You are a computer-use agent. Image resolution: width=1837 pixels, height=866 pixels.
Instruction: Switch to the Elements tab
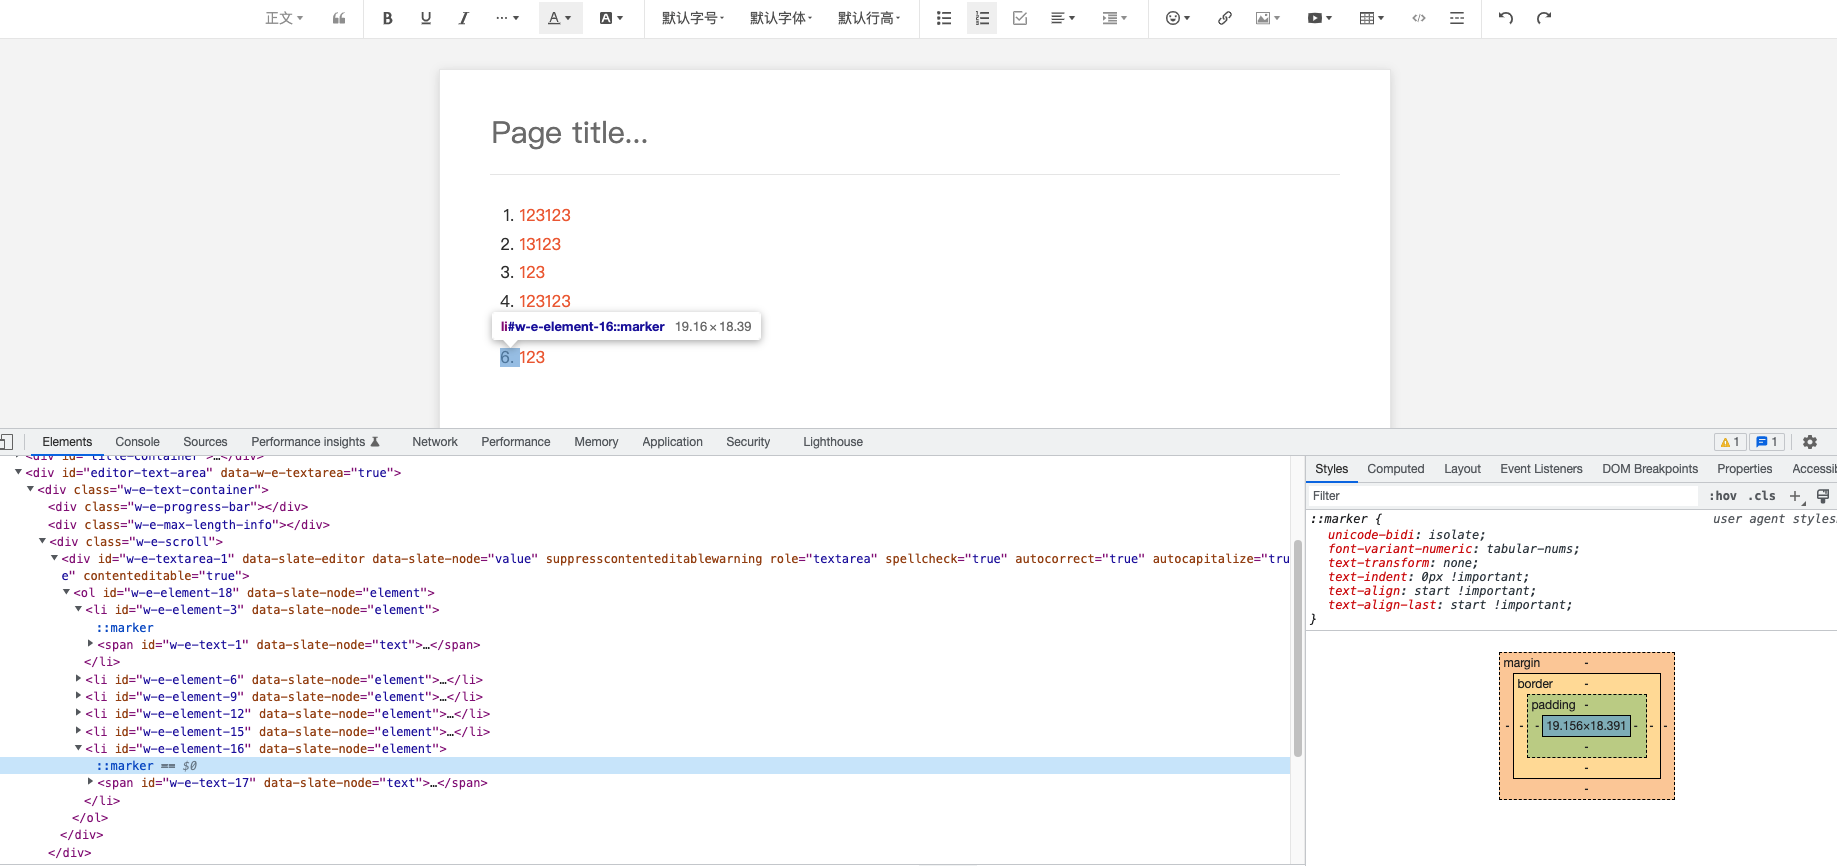click(x=67, y=442)
